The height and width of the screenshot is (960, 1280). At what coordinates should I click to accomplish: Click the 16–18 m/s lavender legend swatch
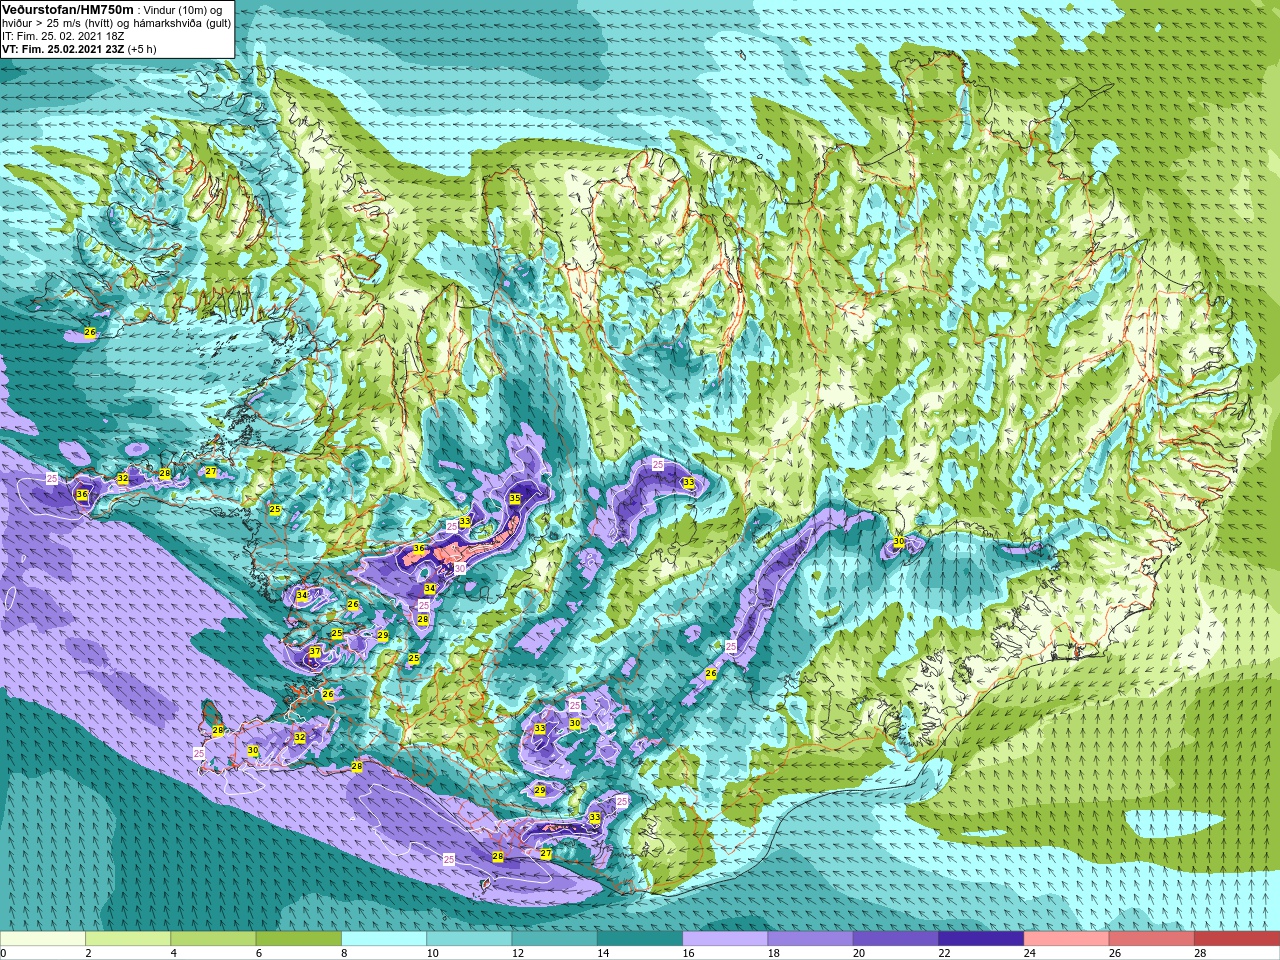725,939
